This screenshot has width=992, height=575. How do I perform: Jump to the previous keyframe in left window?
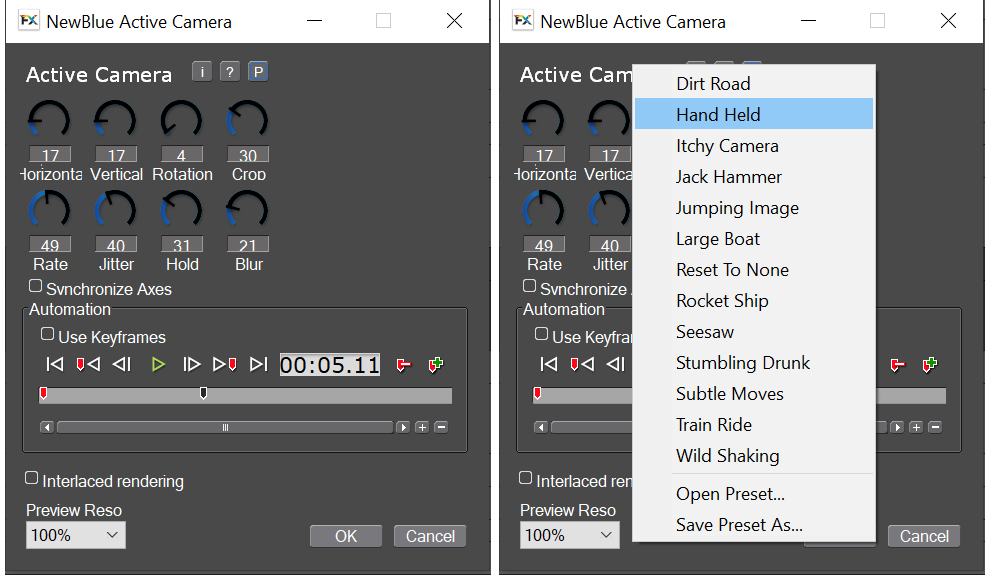87,365
